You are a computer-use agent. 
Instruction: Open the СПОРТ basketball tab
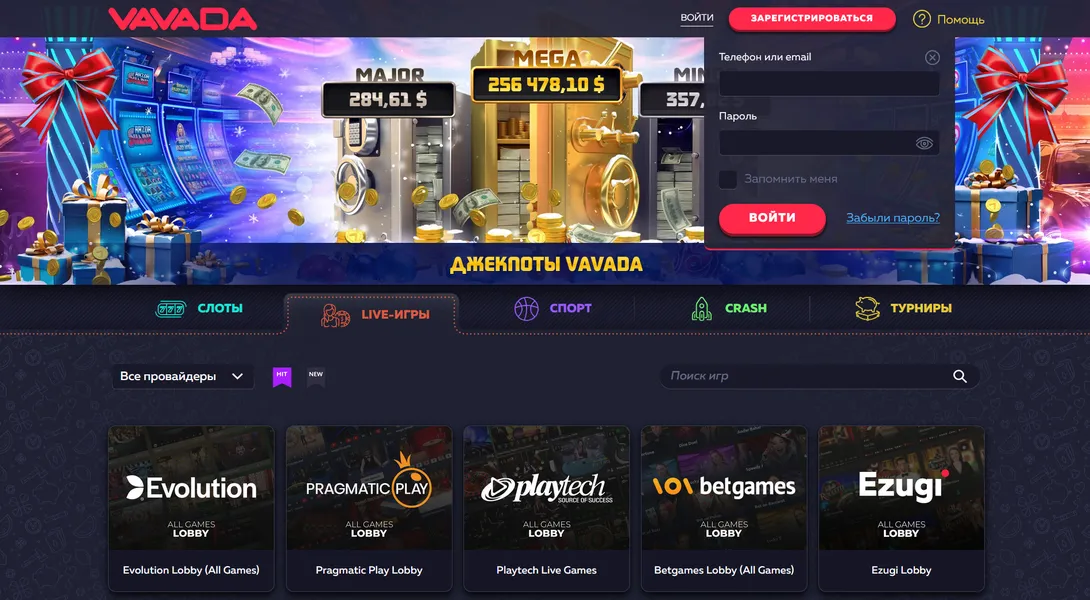coord(553,308)
